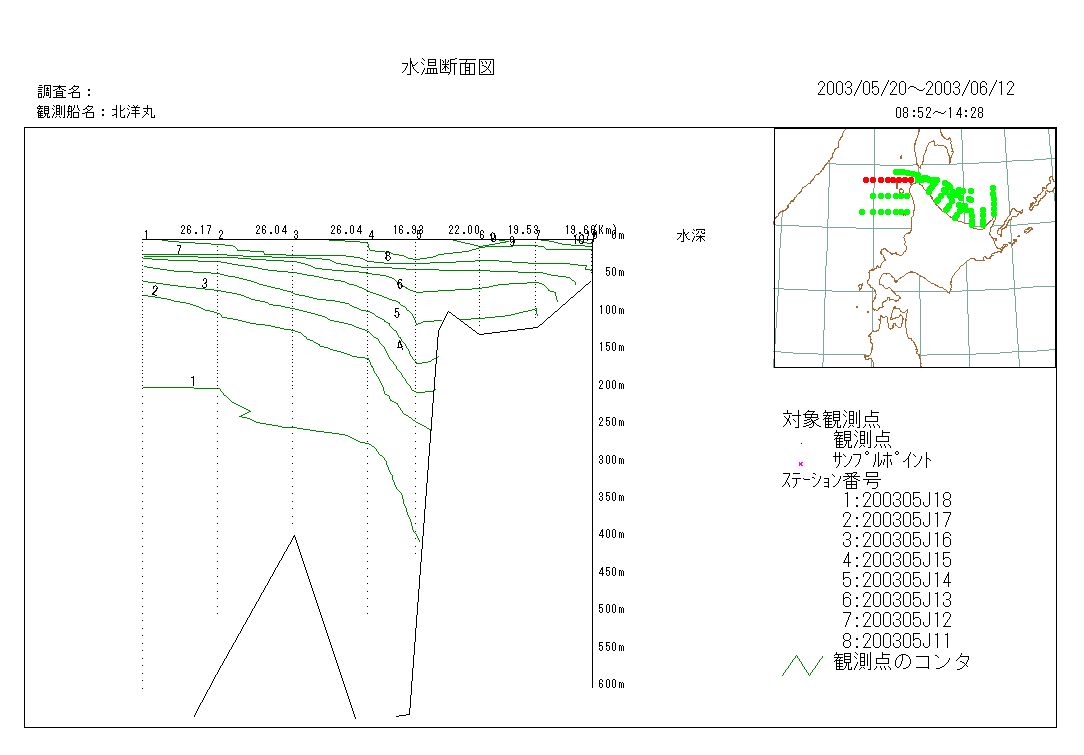Click the 水深 axis label

[x=692, y=237]
